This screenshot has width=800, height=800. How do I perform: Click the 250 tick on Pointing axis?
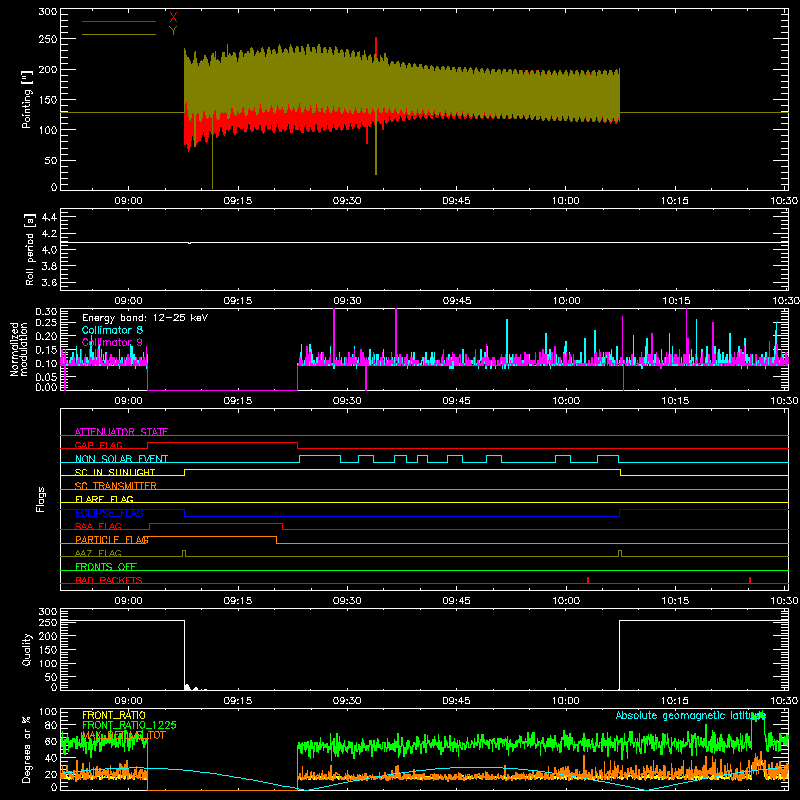click(x=47, y=39)
